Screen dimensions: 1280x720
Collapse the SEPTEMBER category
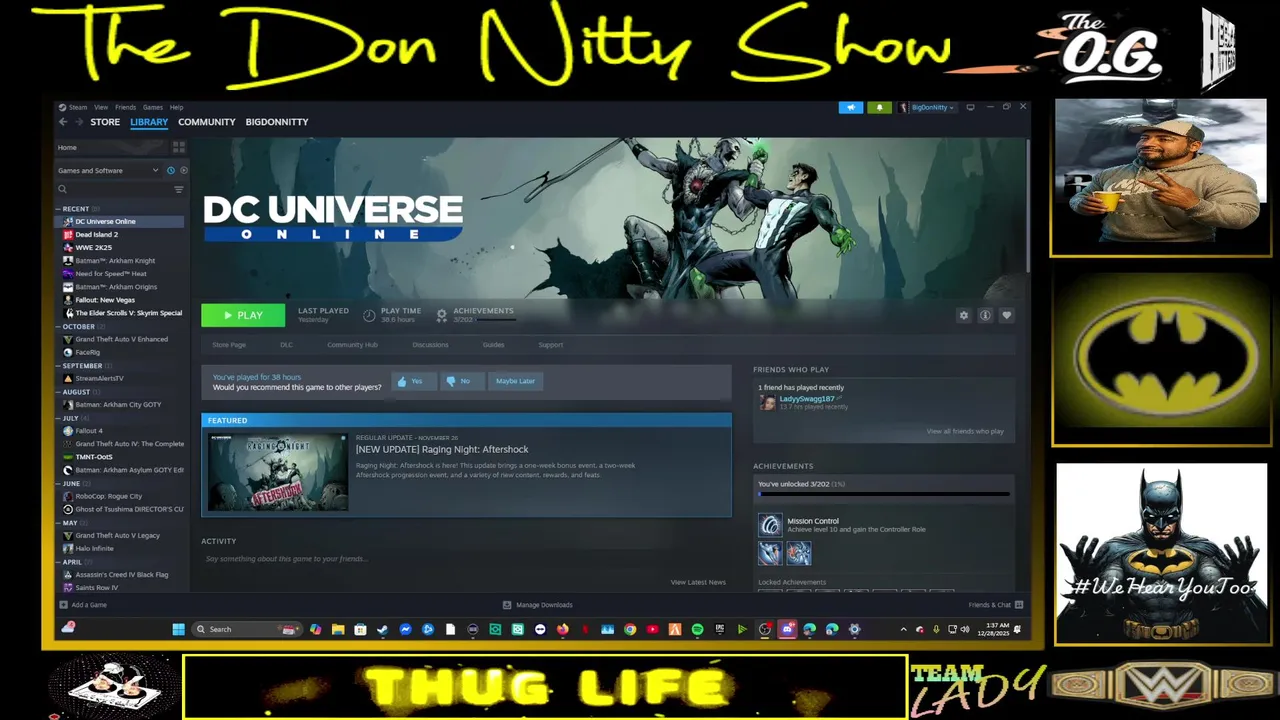click(x=81, y=366)
